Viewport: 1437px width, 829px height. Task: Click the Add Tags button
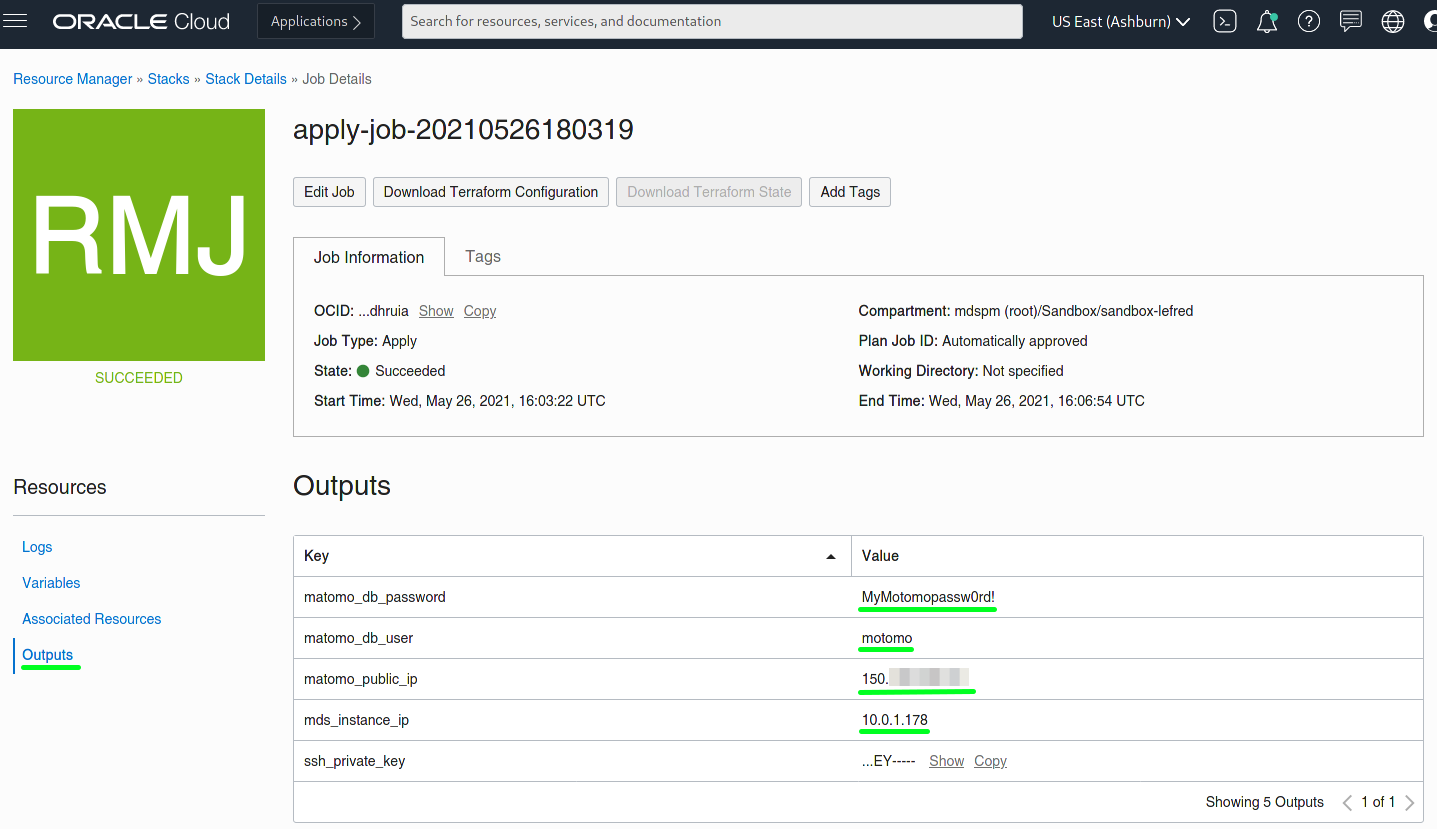tap(850, 192)
